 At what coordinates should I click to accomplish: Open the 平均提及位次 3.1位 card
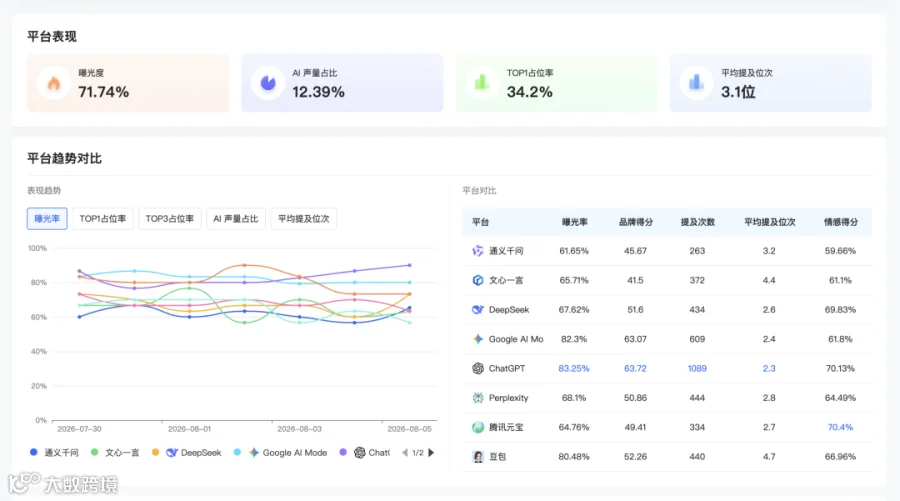click(x=771, y=83)
